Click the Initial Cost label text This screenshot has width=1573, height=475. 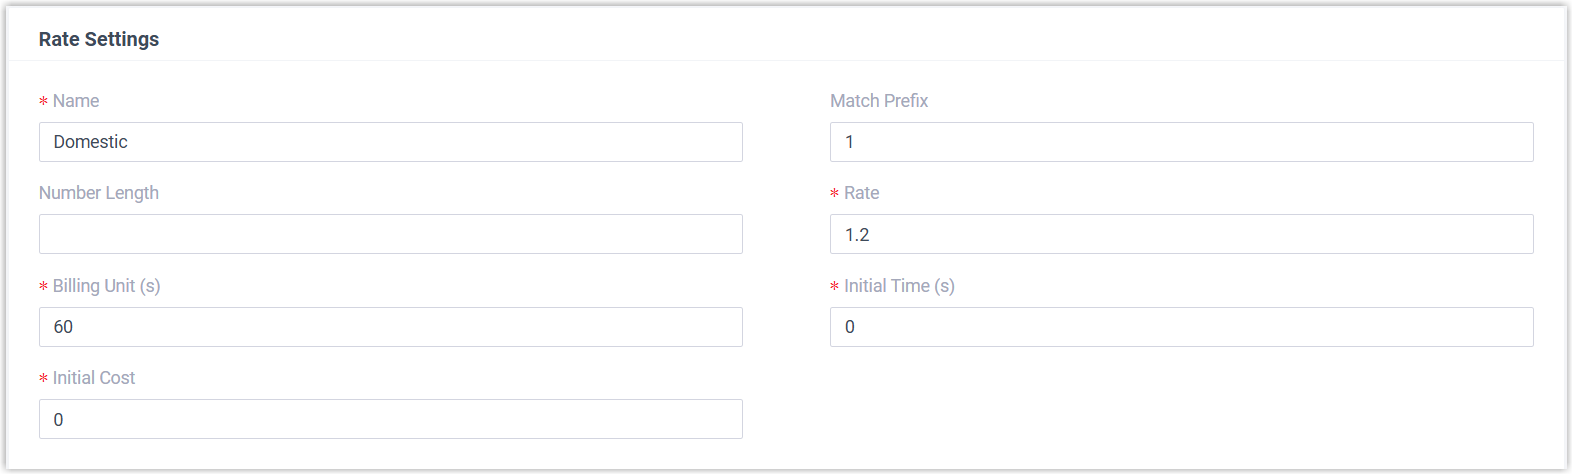[94, 378]
